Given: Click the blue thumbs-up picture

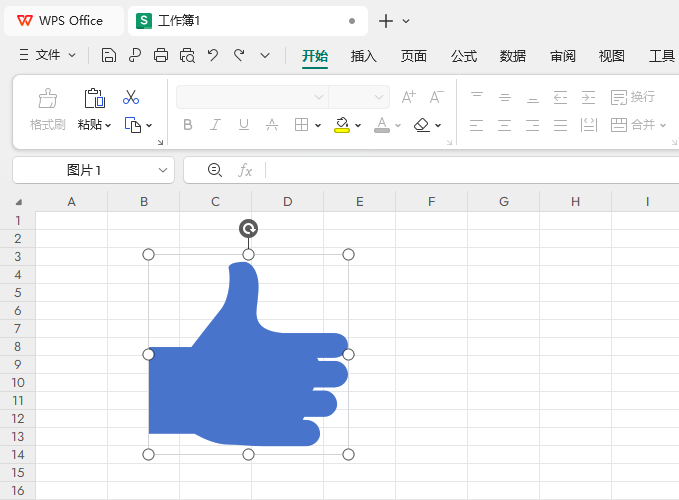Looking at the screenshot, I should tap(248, 354).
